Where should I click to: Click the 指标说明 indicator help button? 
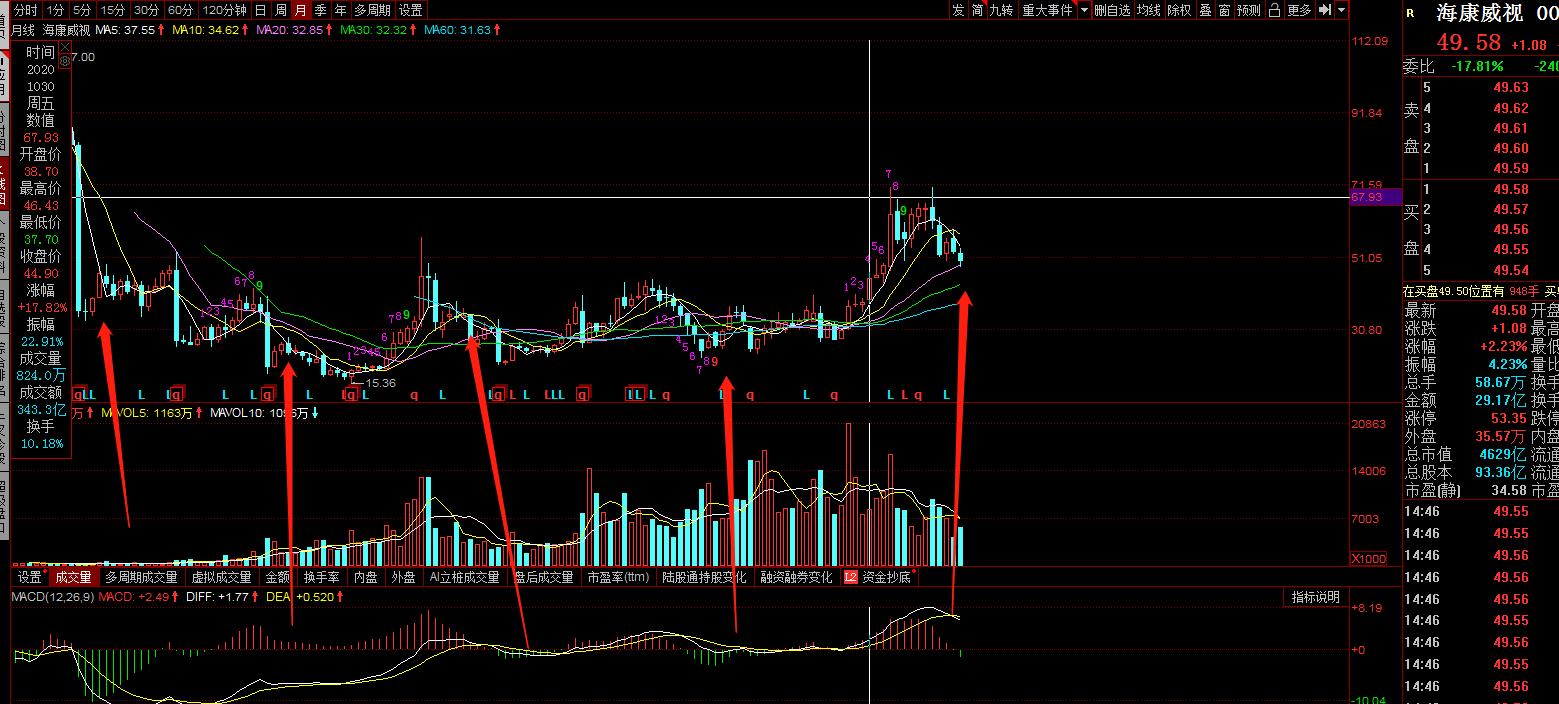tap(1315, 597)
